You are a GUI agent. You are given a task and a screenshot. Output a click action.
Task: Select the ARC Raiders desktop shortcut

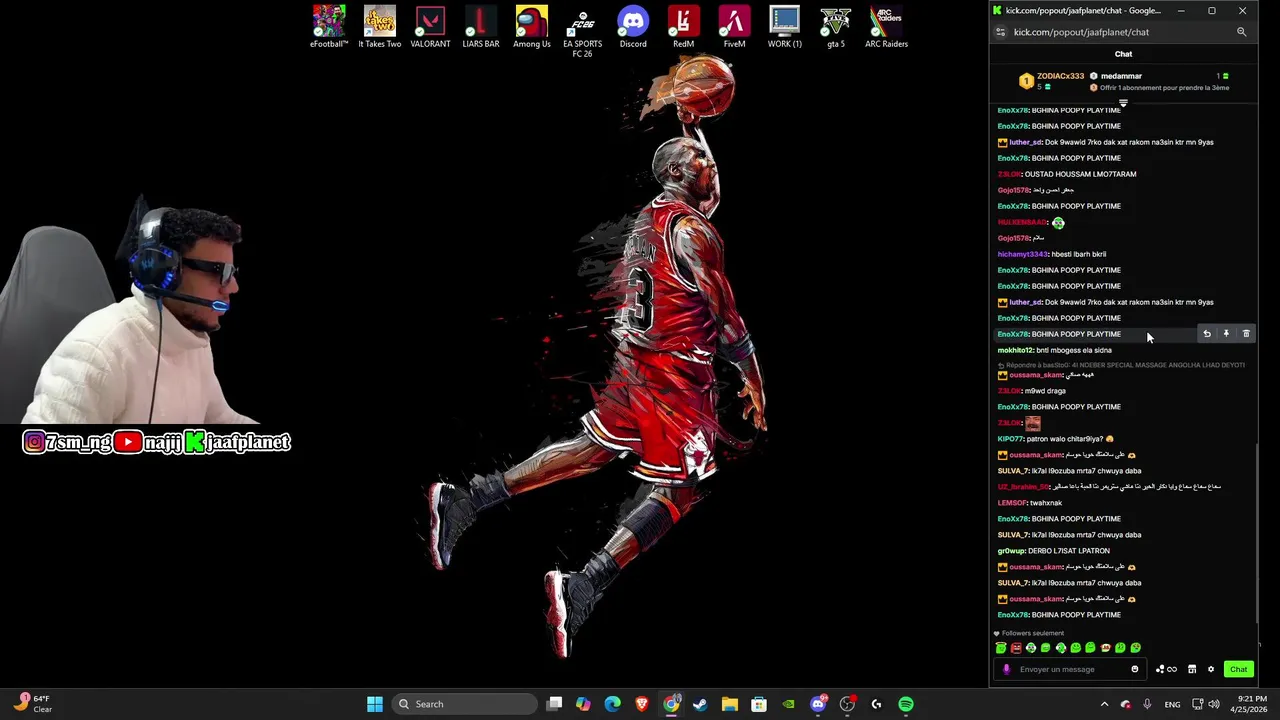pos(886,27)
